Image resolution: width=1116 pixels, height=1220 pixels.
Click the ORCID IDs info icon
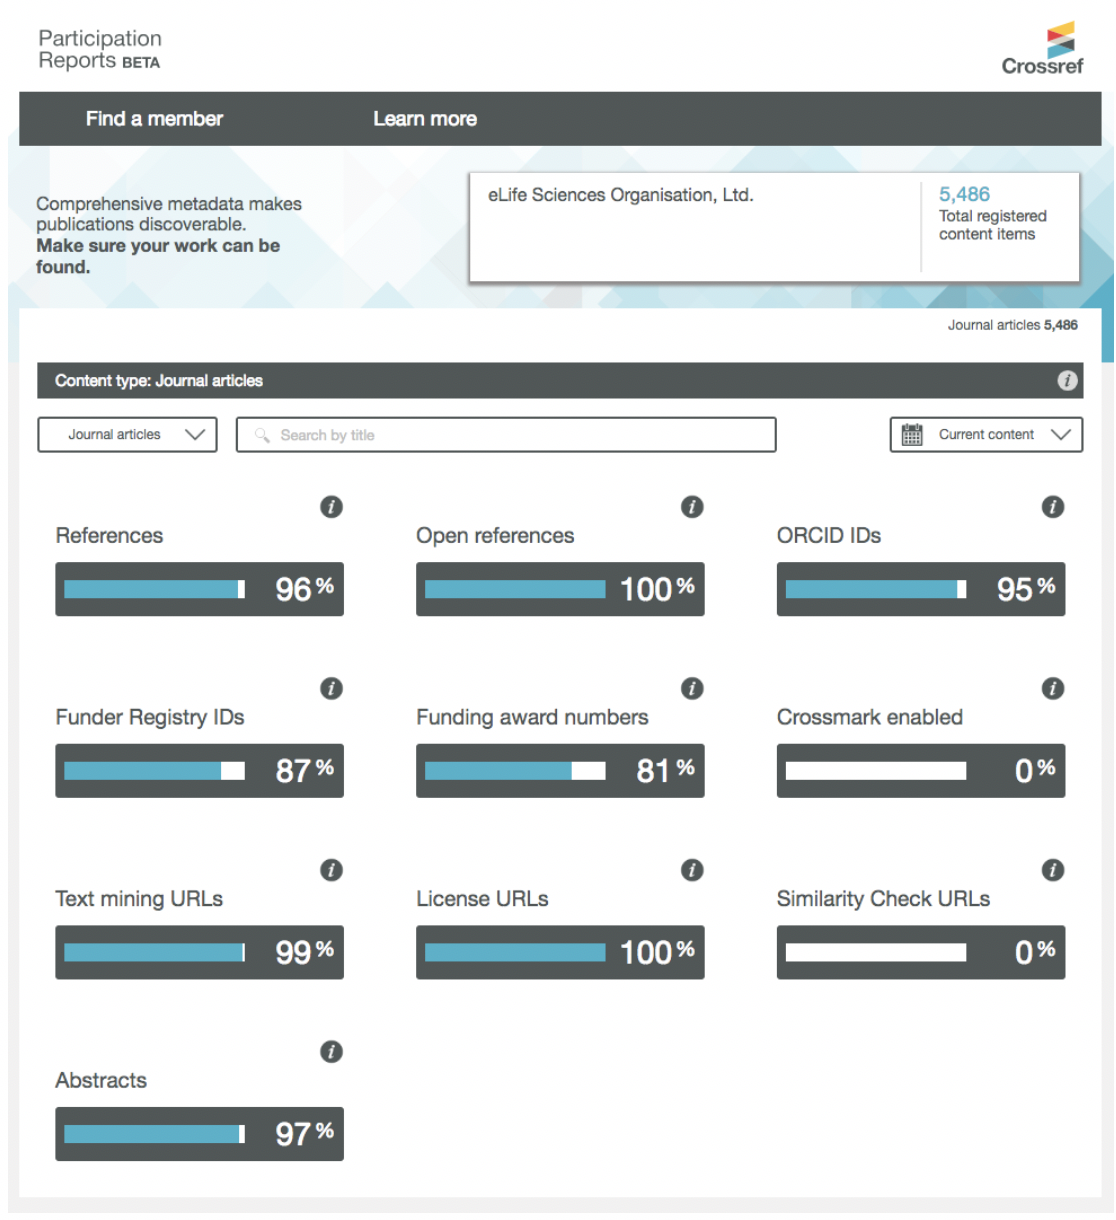click(x=1052, y=507)
